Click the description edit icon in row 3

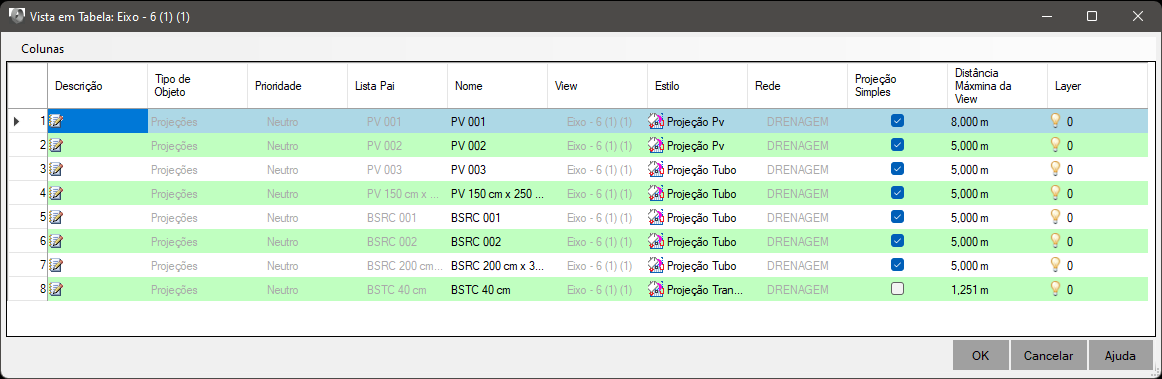point(56,169)
